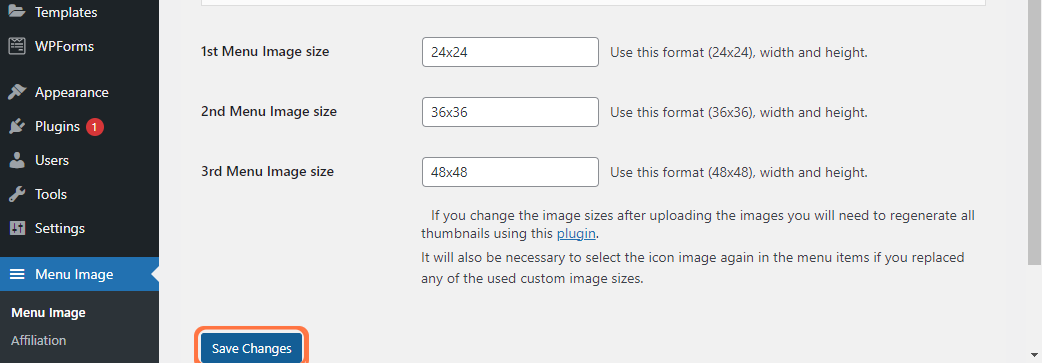Click the red Plugins update badge

click(x=95, y=127)
